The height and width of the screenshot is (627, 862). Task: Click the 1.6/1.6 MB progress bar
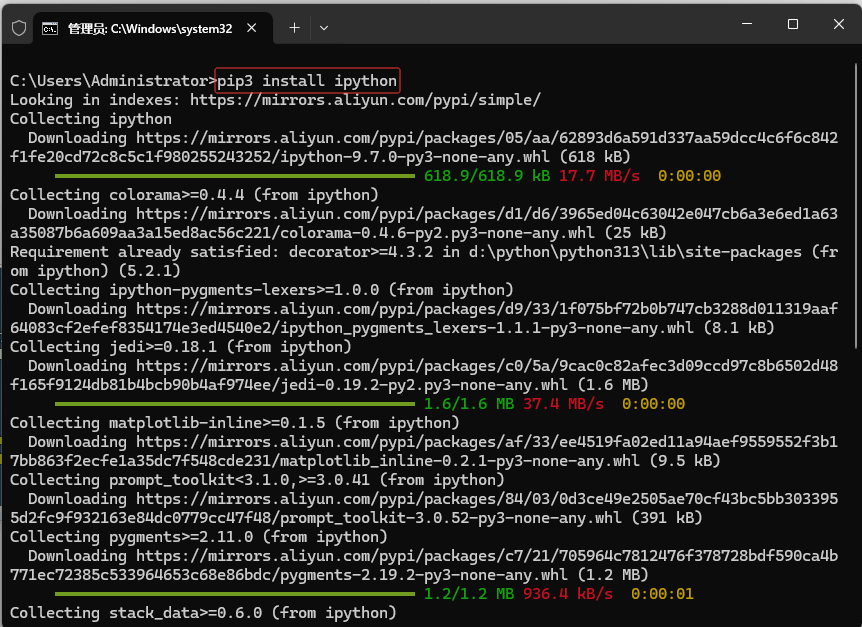coord(235,404)
